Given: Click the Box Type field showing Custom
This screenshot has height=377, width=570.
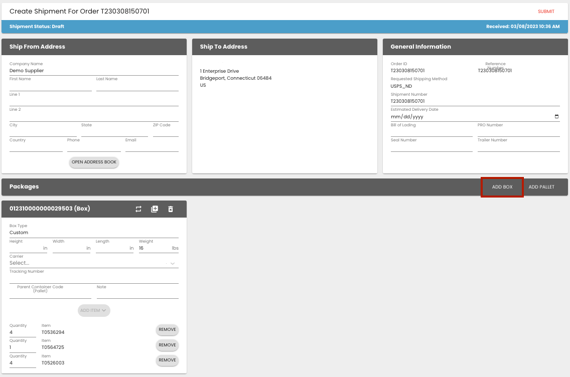Looking at the screenshot, I should tap(94, 233).
